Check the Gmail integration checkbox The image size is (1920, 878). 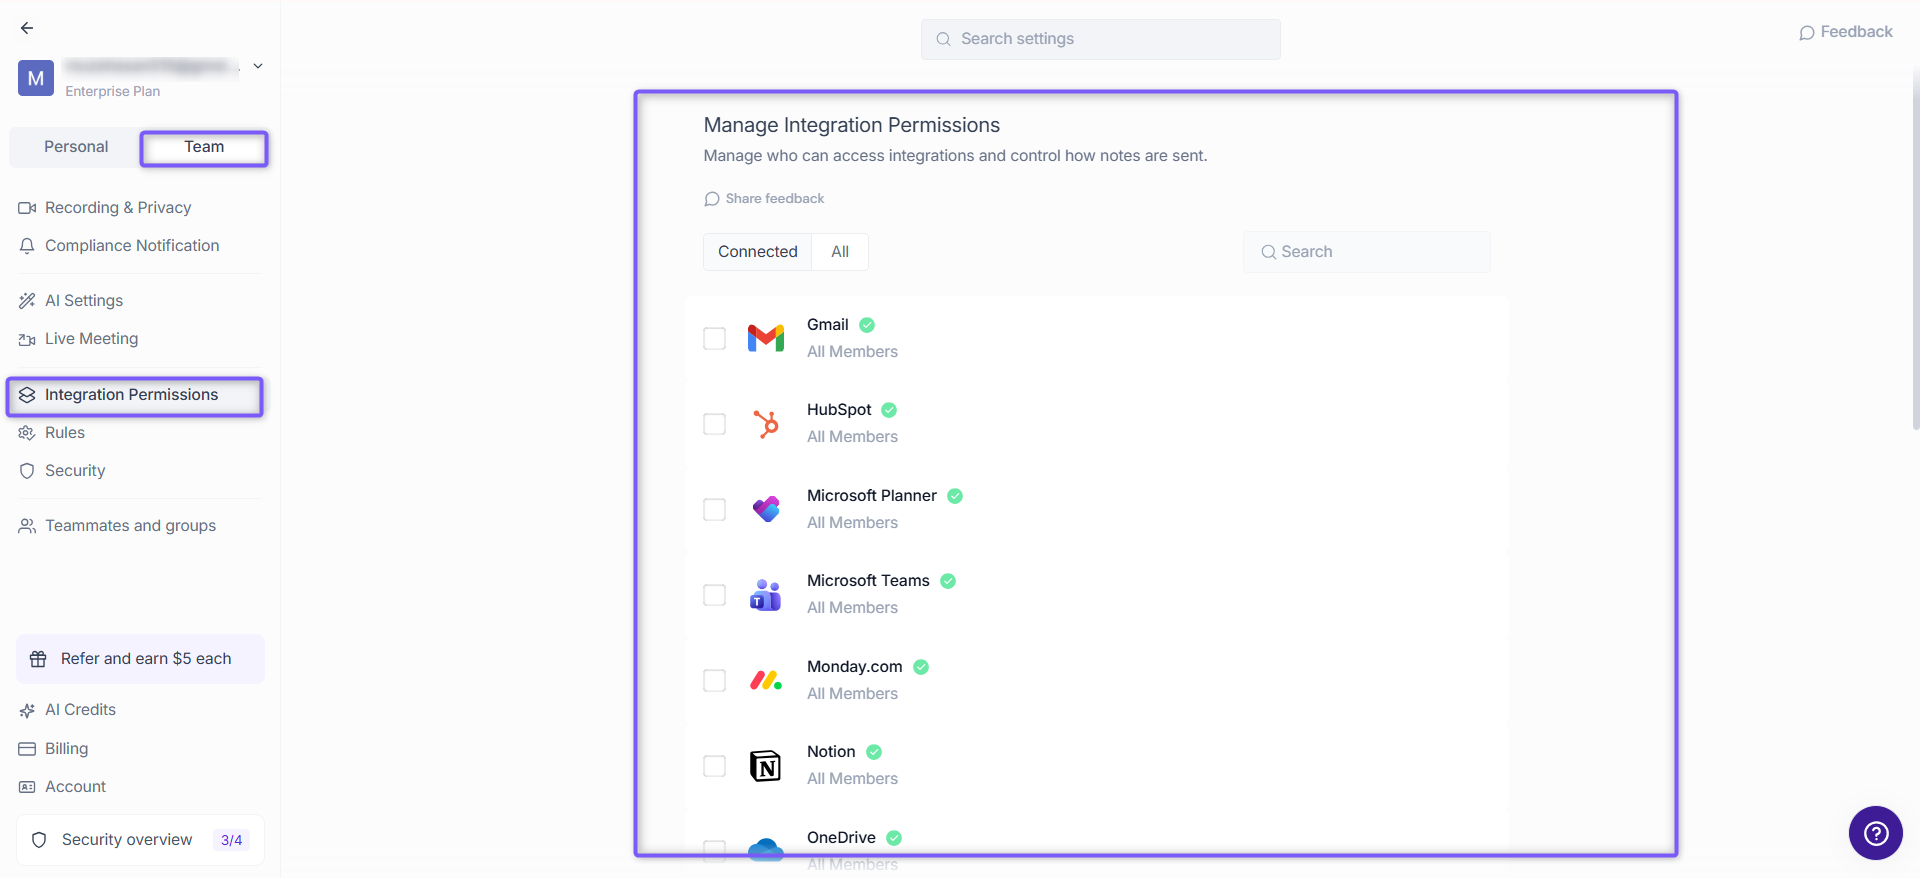(714, 338)
